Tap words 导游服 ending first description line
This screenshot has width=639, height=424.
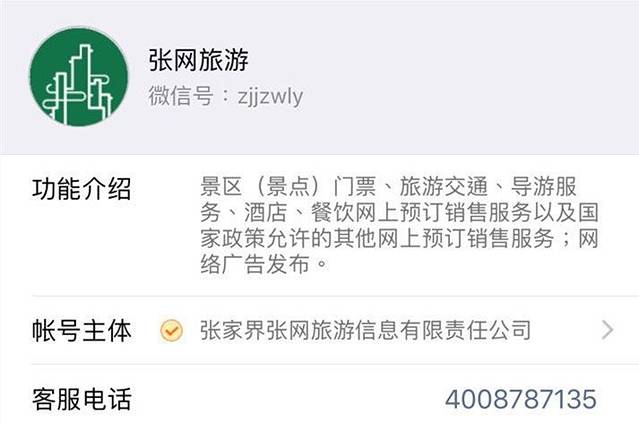[543, 187]
